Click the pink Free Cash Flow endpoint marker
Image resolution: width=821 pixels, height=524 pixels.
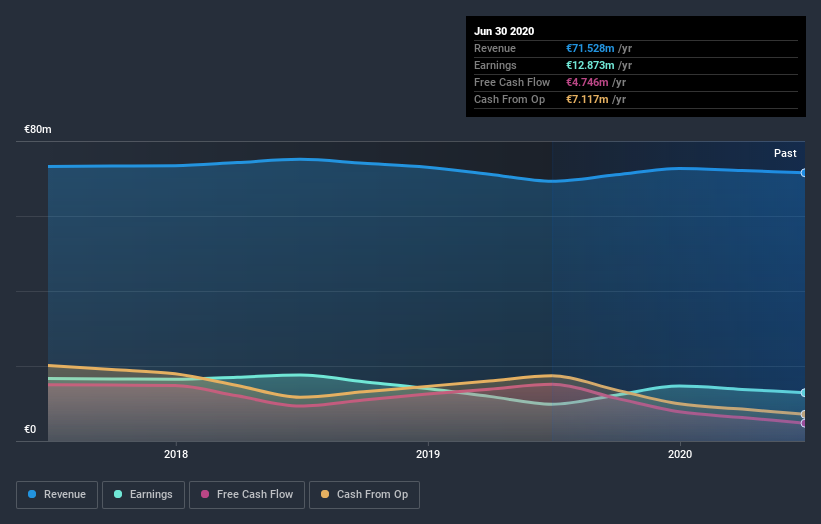pos(803,423)
